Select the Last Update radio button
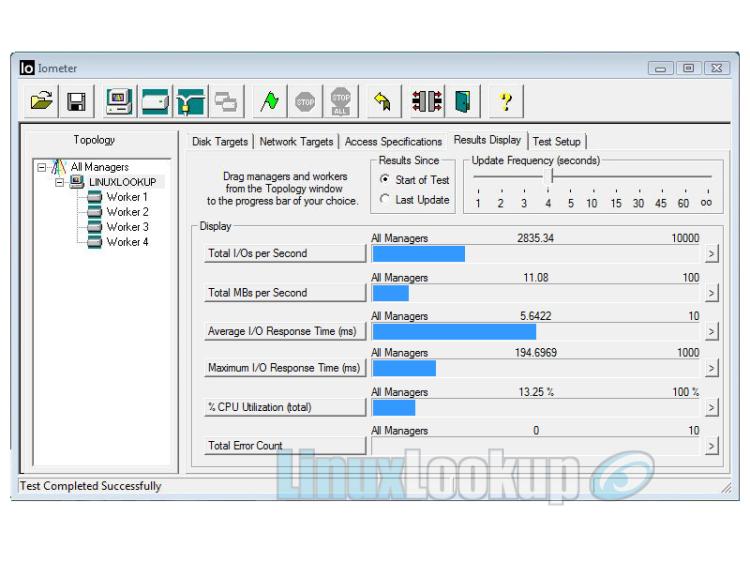 (x=386, y=199)
